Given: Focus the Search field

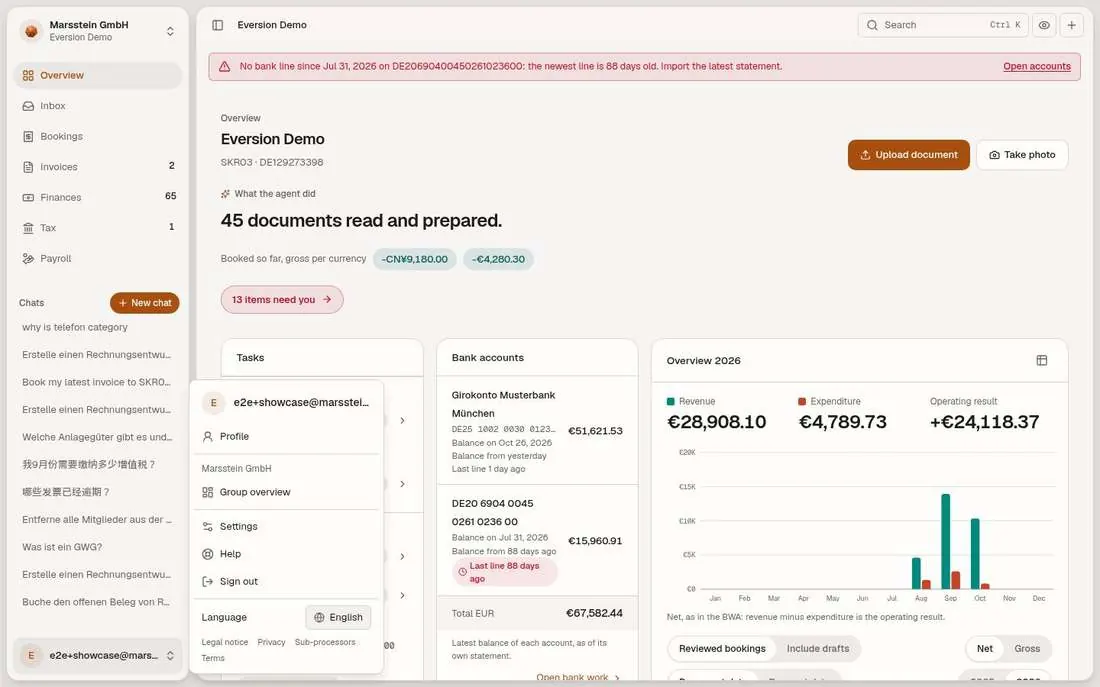Looking at the screenshot, I should tap(942, 25).
